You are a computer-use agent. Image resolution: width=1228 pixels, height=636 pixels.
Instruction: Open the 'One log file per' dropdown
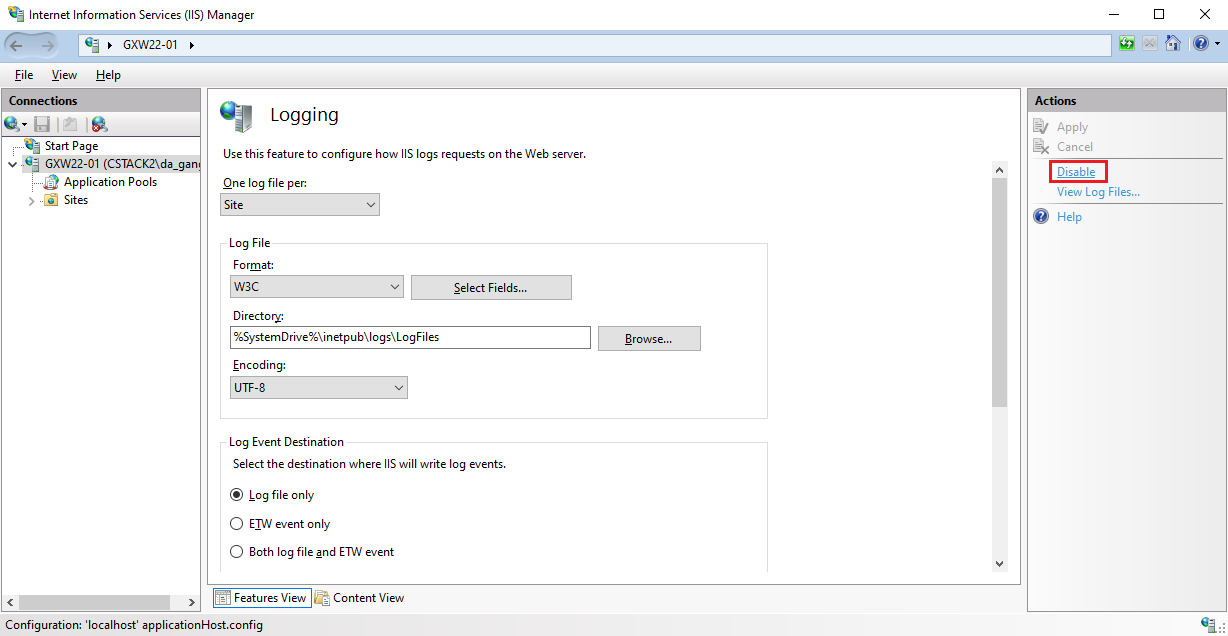point(300,205)
